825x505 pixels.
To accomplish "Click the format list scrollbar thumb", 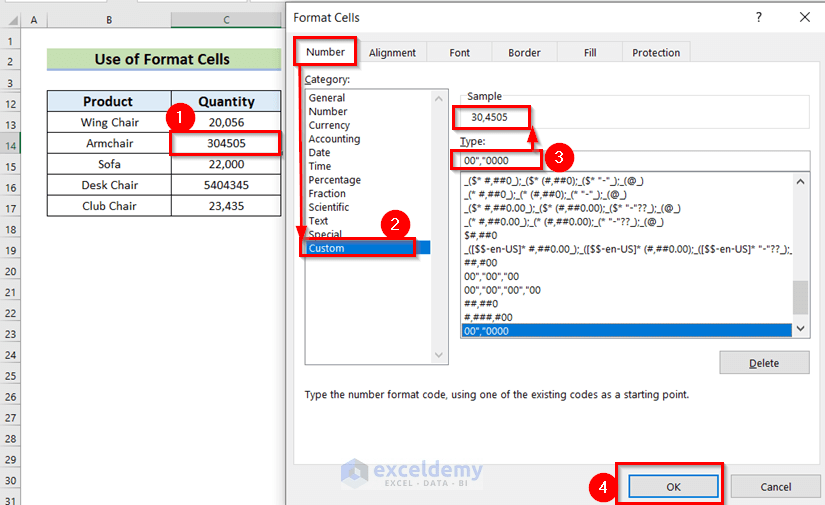I will pyautogui.click(x=800, y=297).
